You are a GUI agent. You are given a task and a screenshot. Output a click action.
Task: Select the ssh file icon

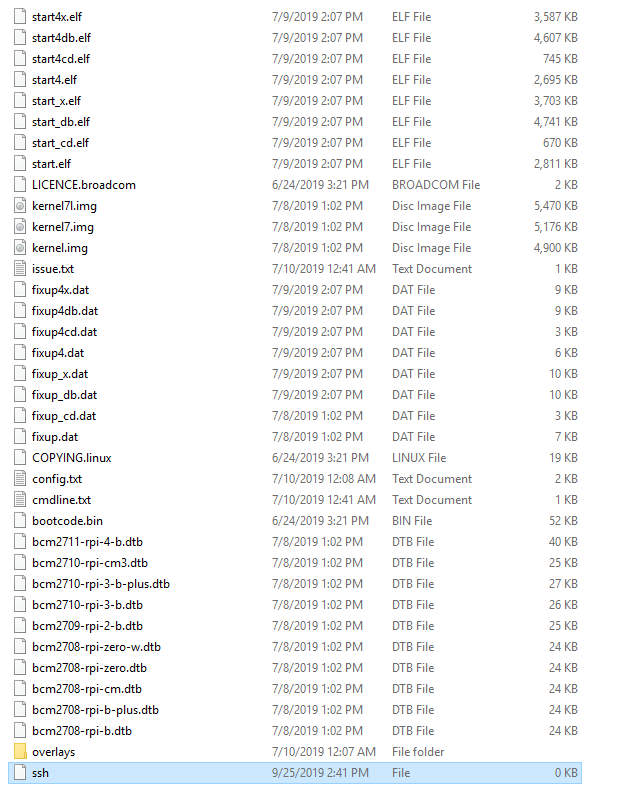[x=20, y=772]
